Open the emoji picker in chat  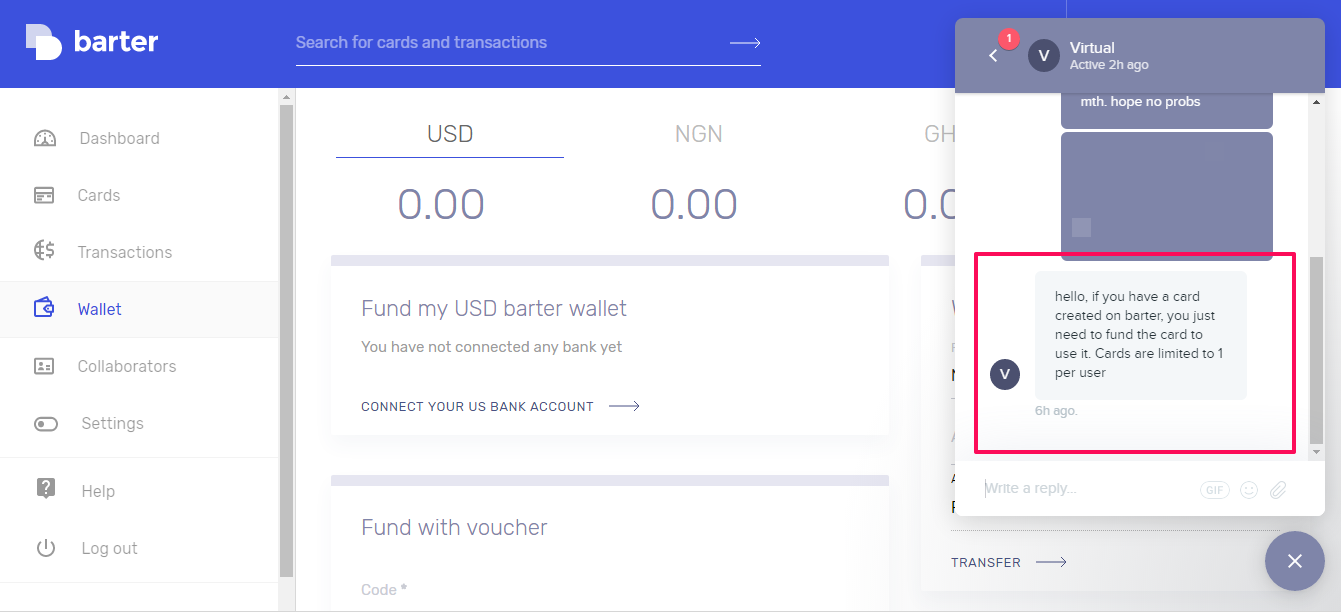point(1249,490)
